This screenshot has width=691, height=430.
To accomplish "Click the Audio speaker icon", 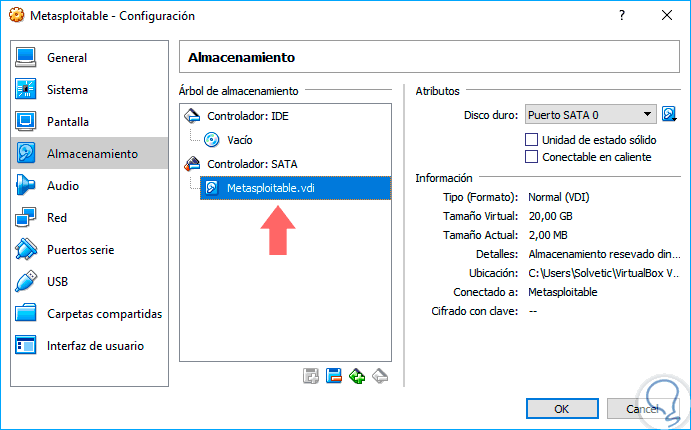I will point(25,185).
